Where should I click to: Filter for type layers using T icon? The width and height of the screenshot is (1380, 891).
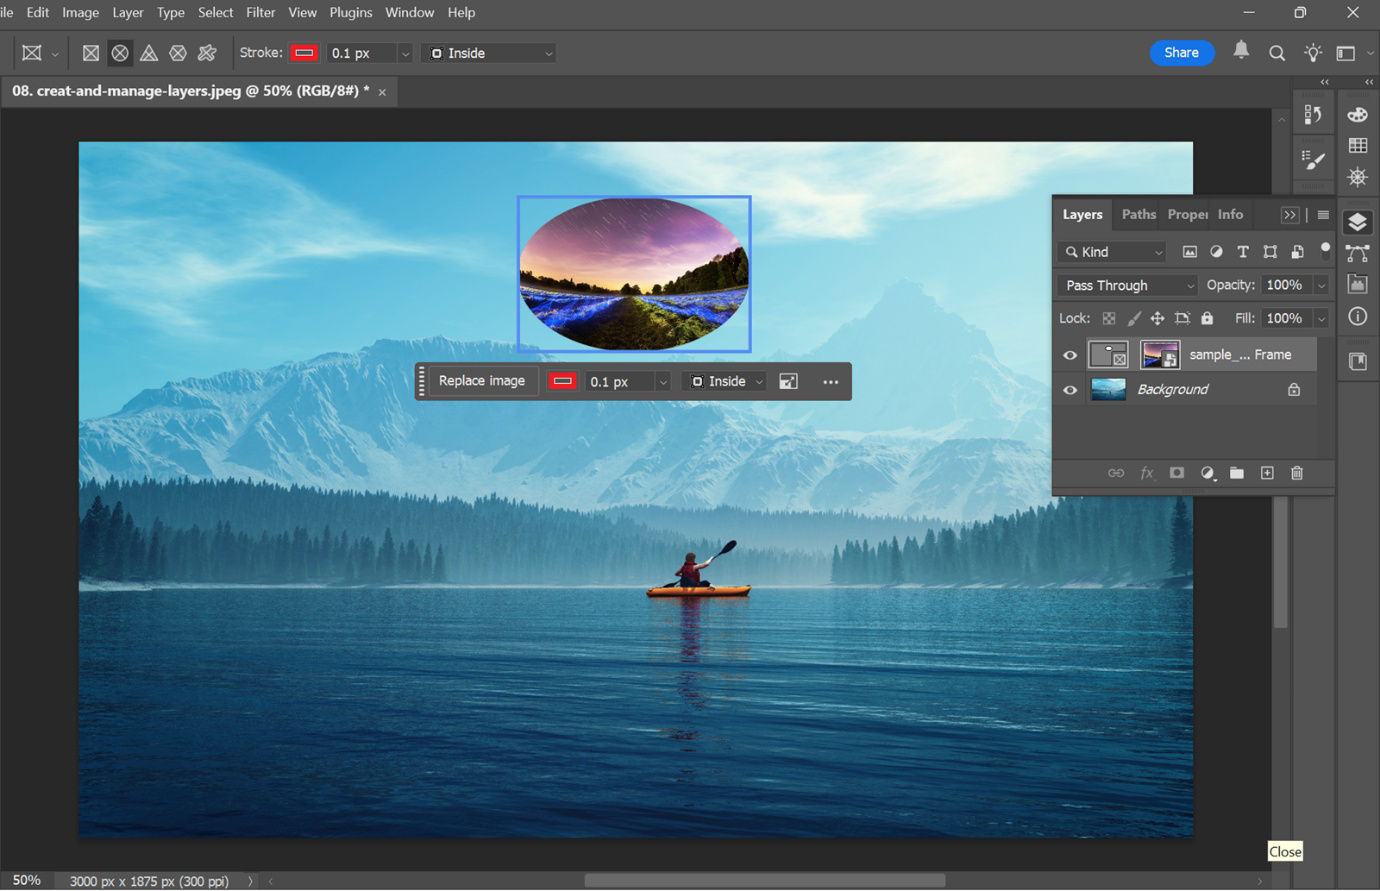coord(1243,251)
